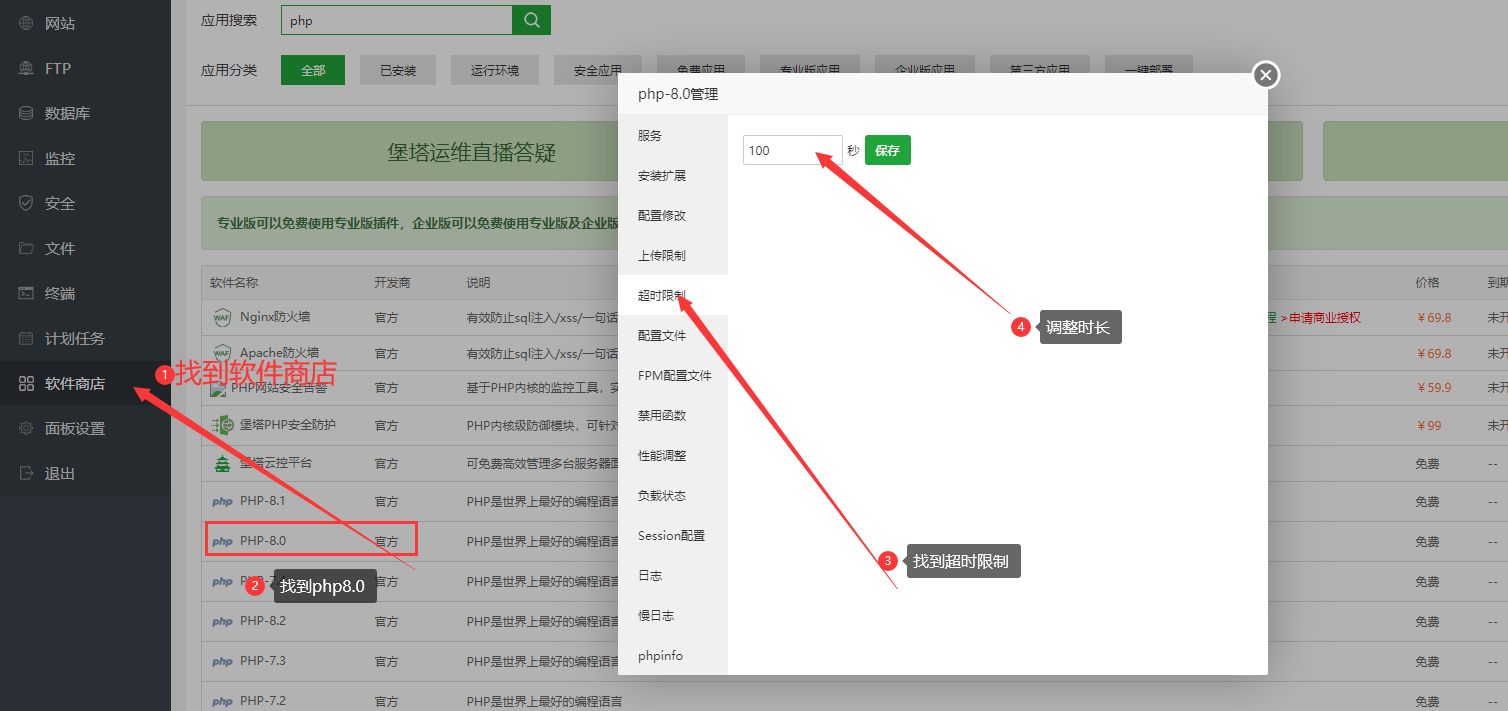Viewport: 1508px width, 711px height.
Task: Click the 申请商业授权 link
Action: (1324, 318)
